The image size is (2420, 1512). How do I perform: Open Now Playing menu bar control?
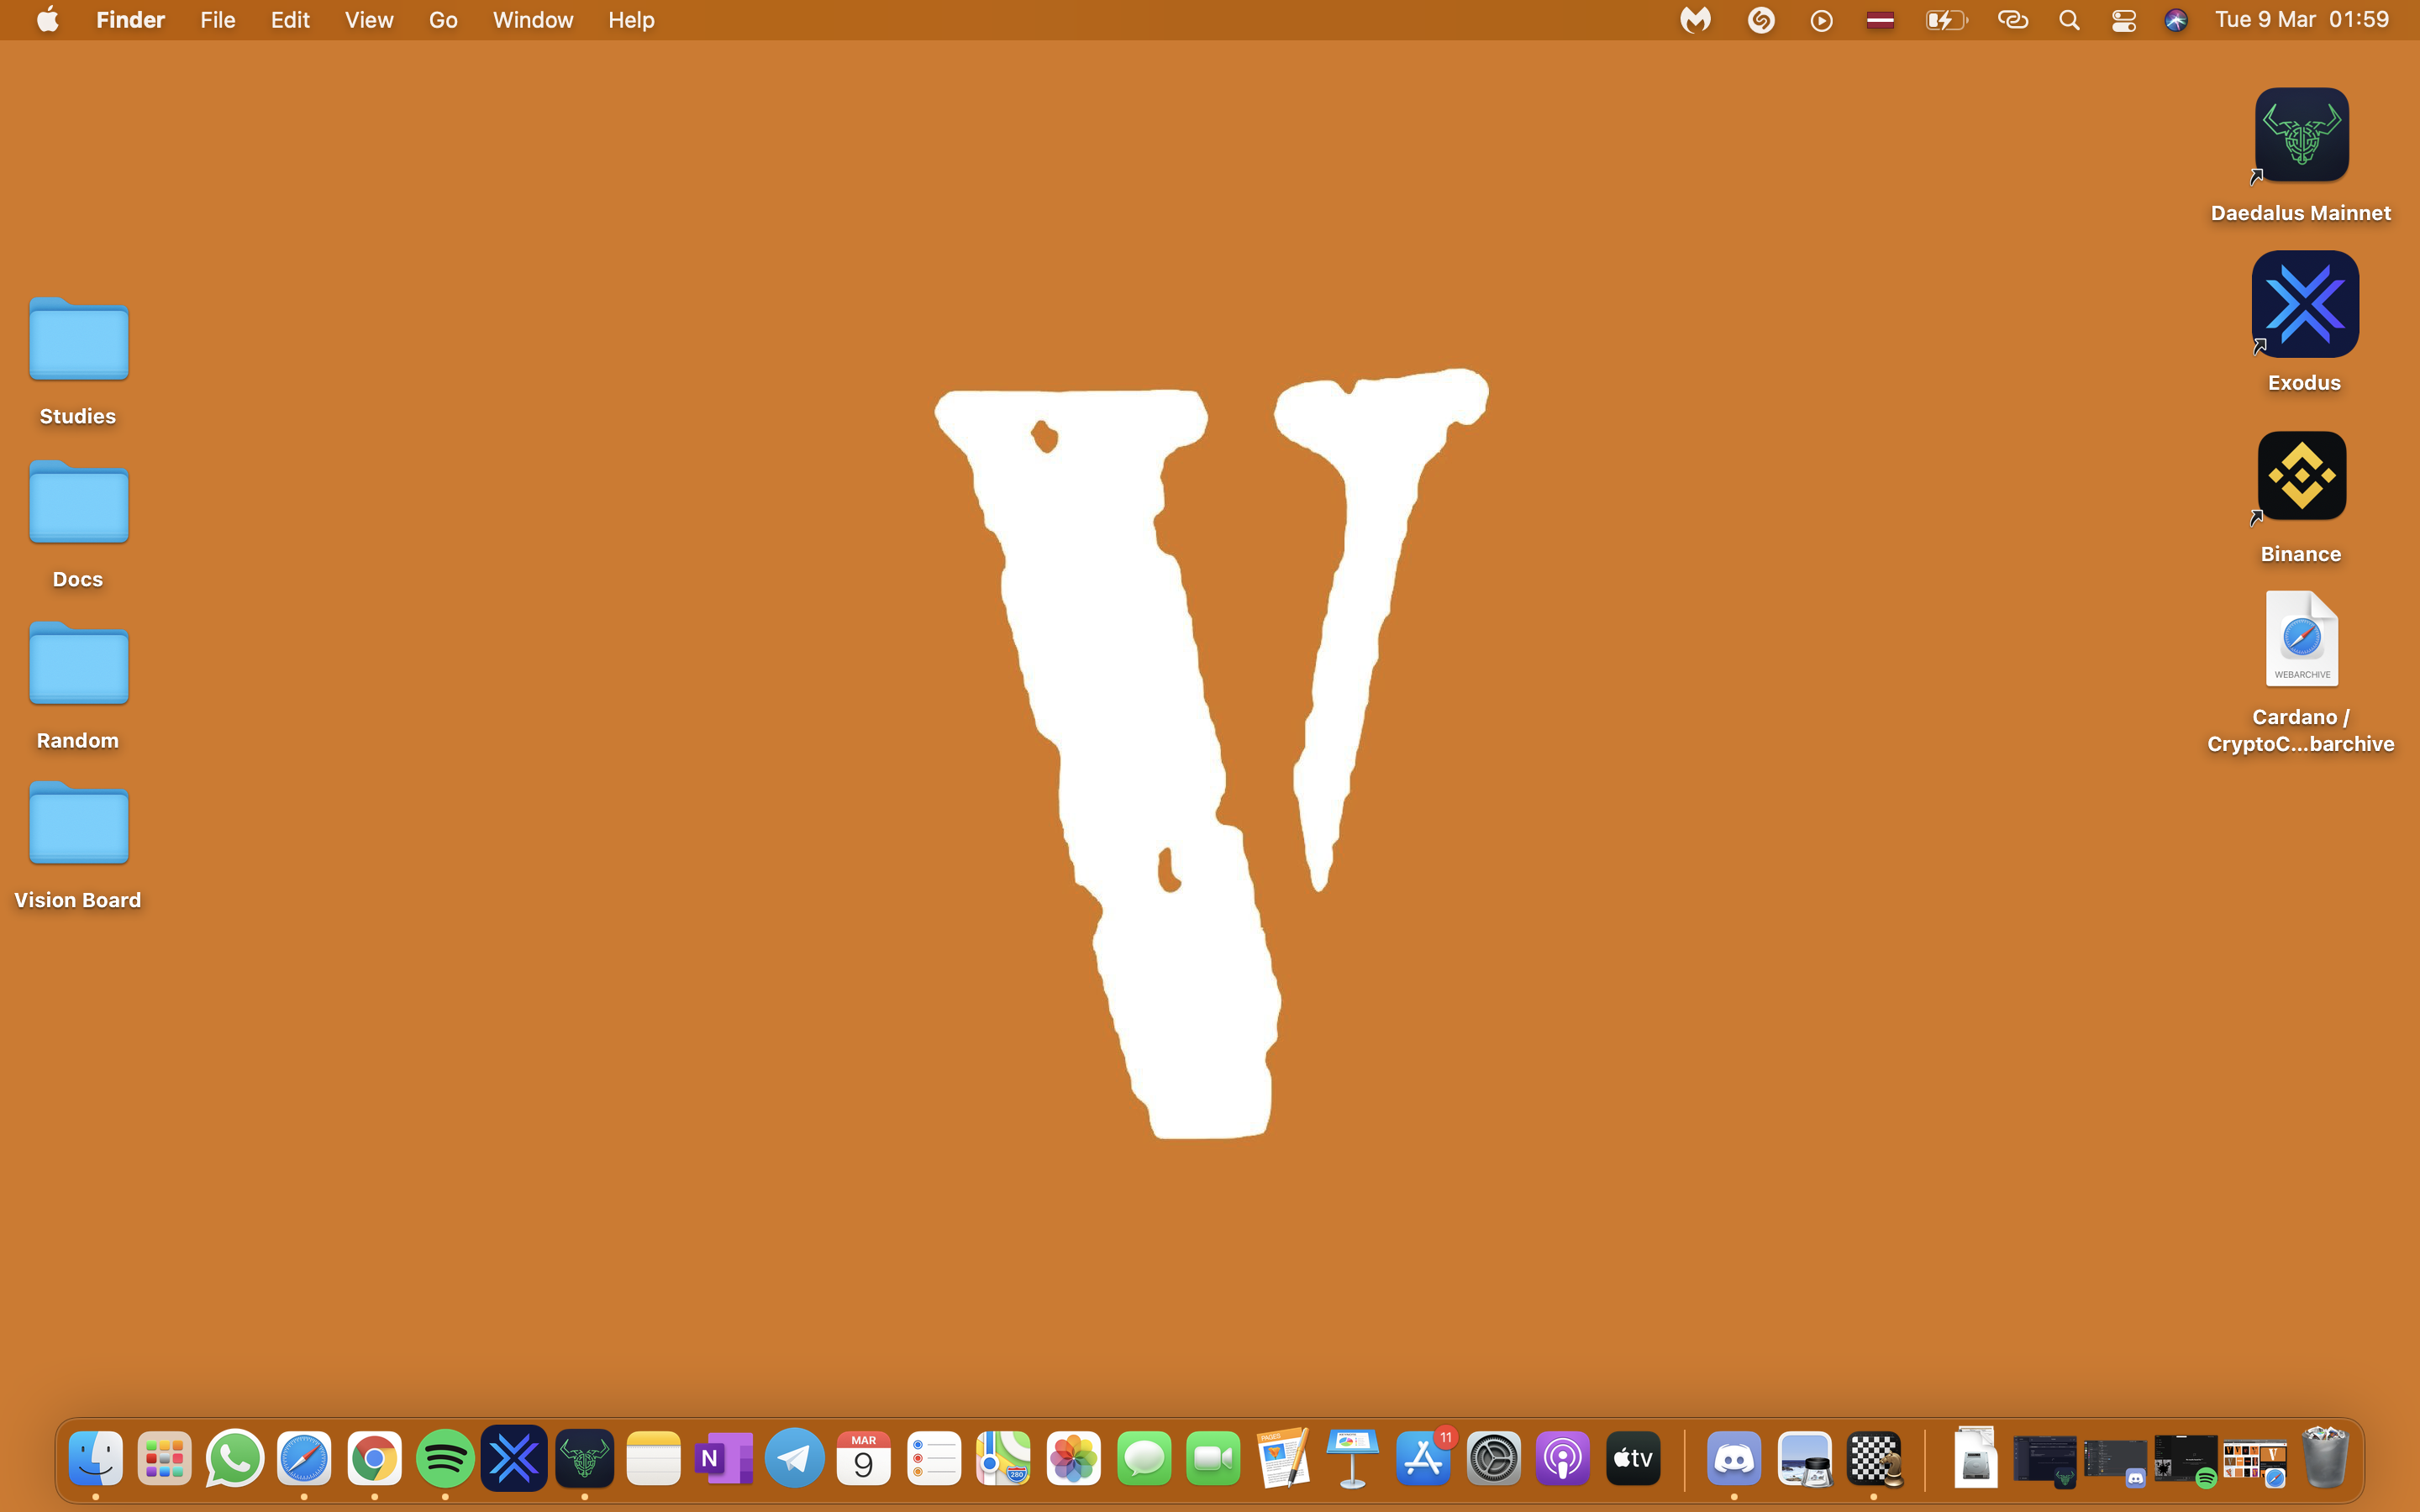point(1821,20)
